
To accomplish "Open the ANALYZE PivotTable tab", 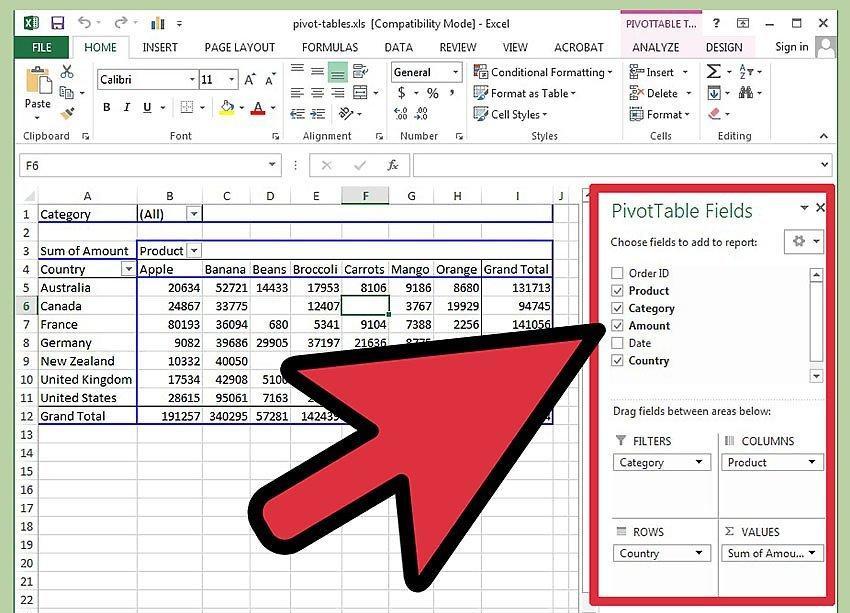I will click(655, 47).
